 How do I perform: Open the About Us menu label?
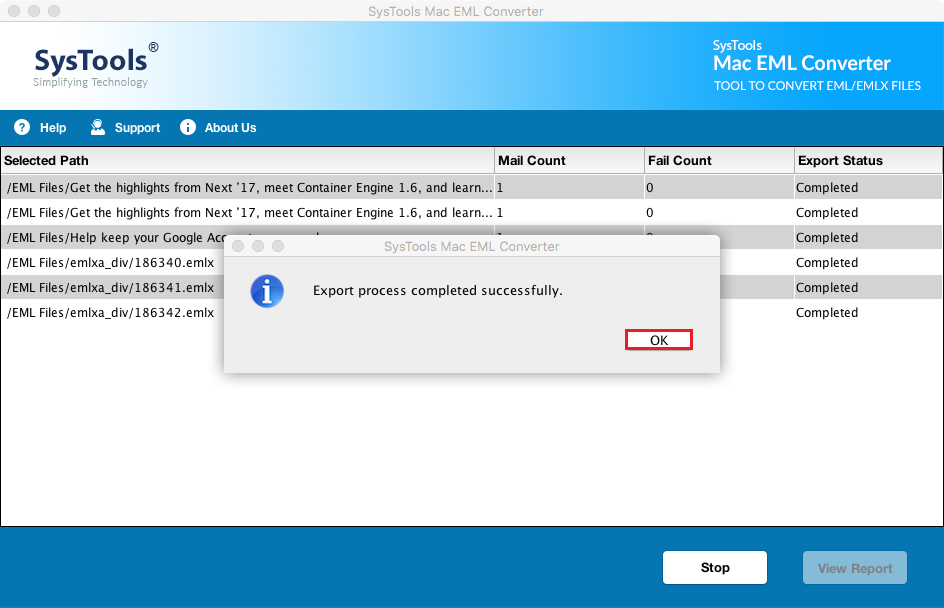click(231, 128)
